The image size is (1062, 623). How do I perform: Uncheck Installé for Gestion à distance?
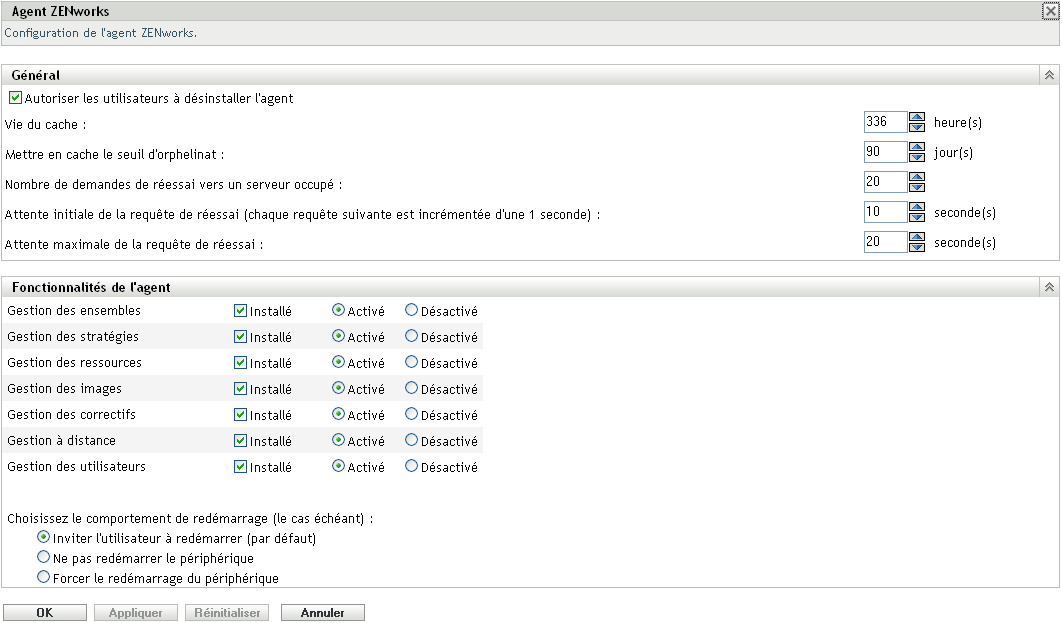point(240,441)
